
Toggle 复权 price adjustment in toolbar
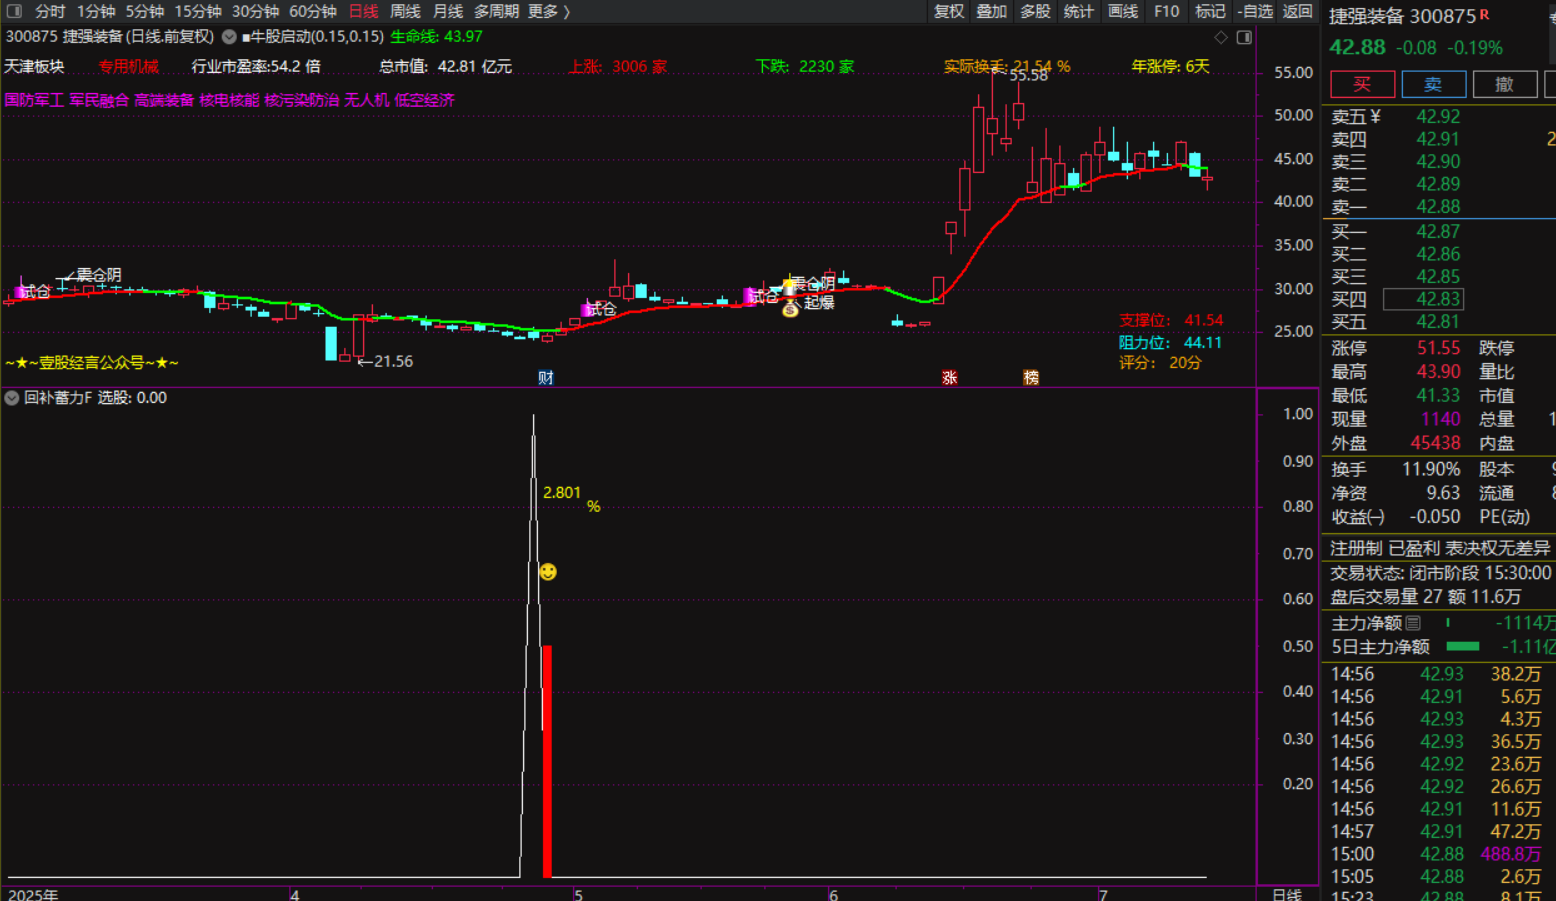[x=948, y=11]
